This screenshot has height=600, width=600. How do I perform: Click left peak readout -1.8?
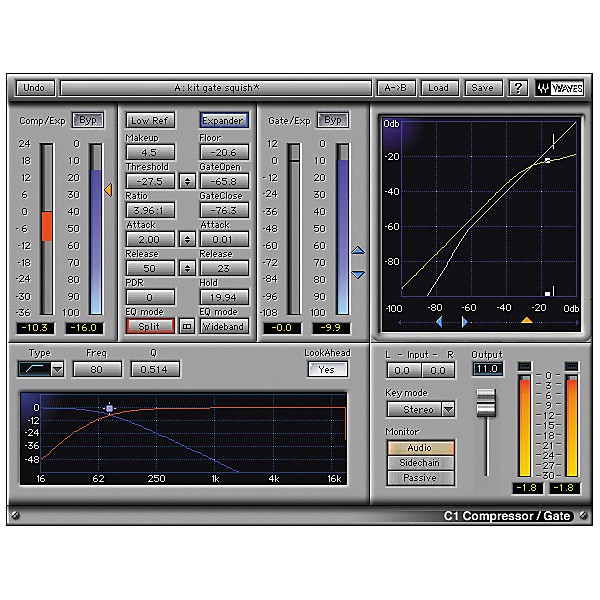coord(527,488)
